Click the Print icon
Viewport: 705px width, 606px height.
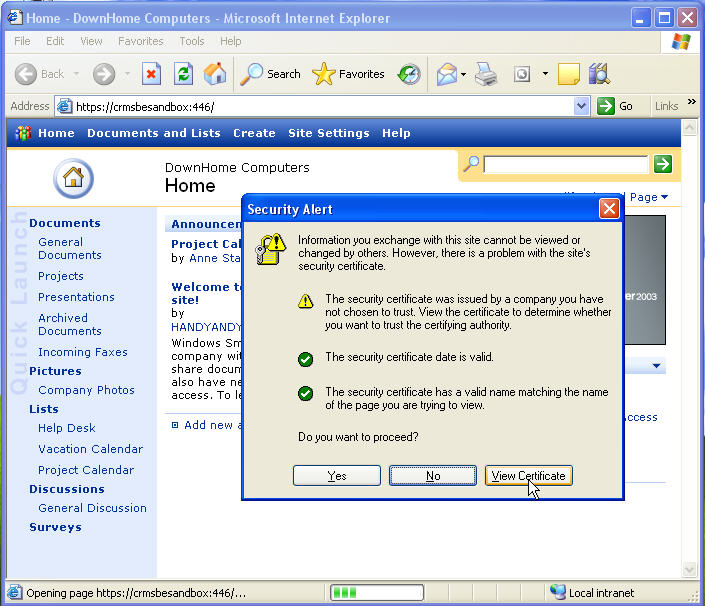486,74
